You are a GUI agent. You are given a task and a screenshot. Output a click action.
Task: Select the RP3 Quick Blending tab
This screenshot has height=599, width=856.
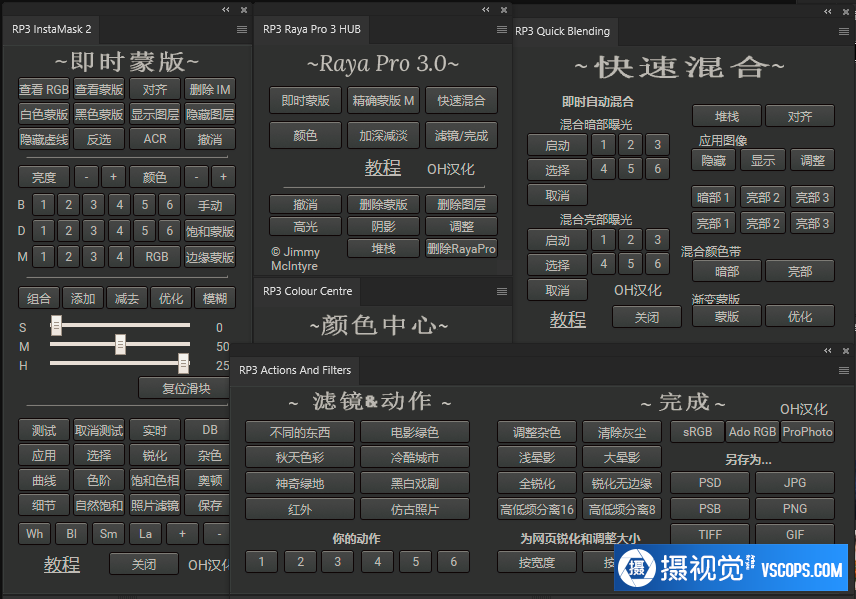pyautogui.click(x=562, y=32)
